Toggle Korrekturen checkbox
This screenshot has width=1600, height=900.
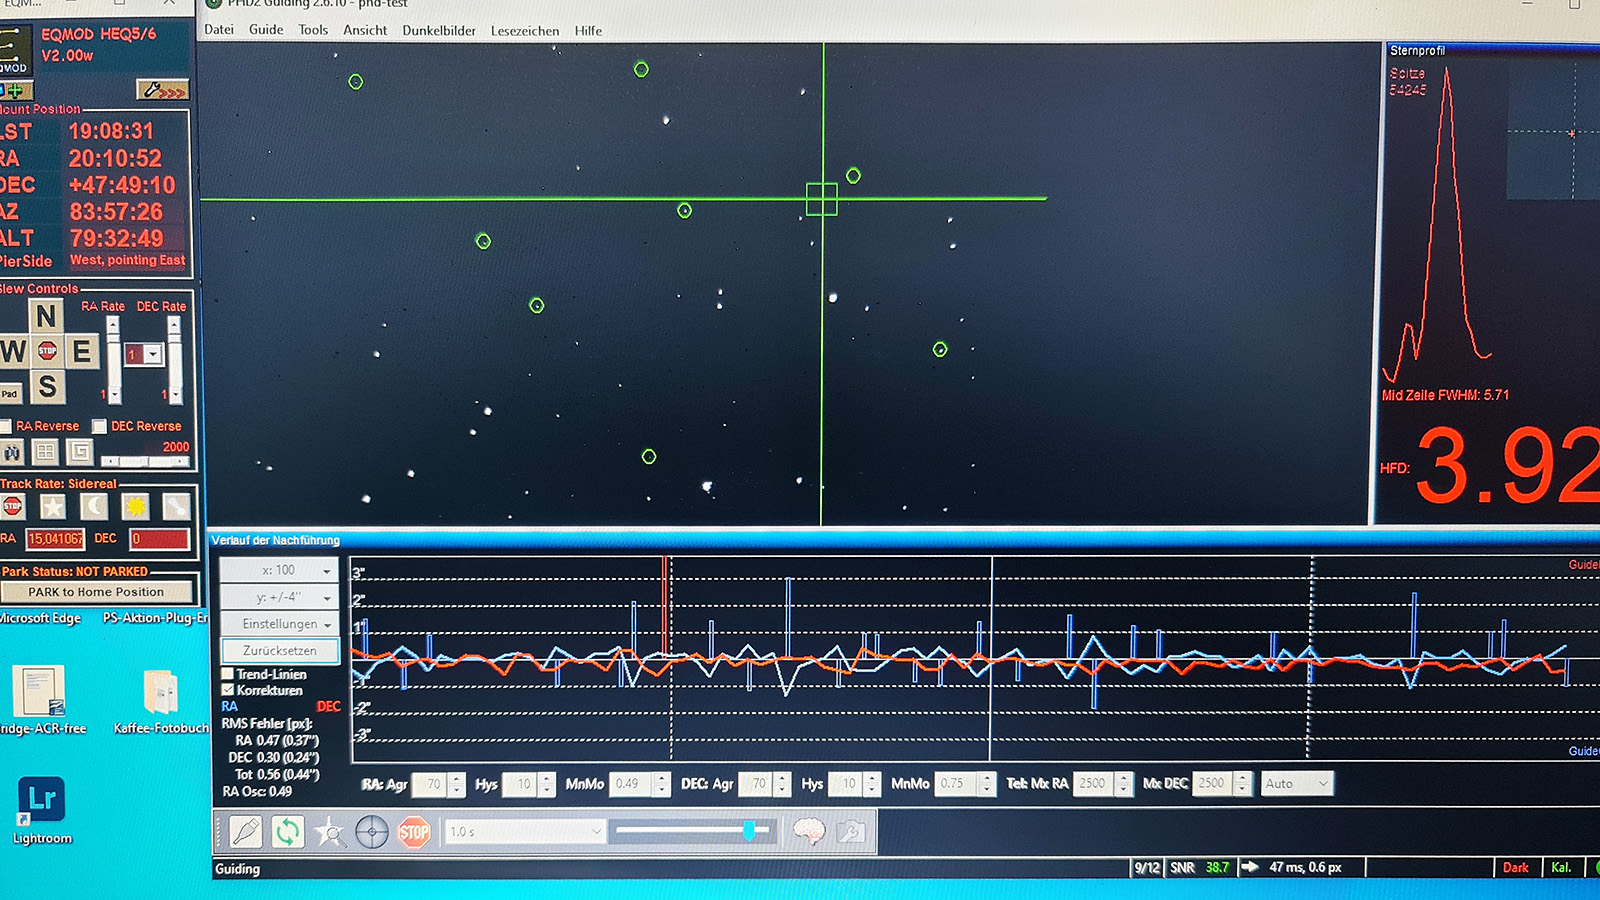point(228,690)
